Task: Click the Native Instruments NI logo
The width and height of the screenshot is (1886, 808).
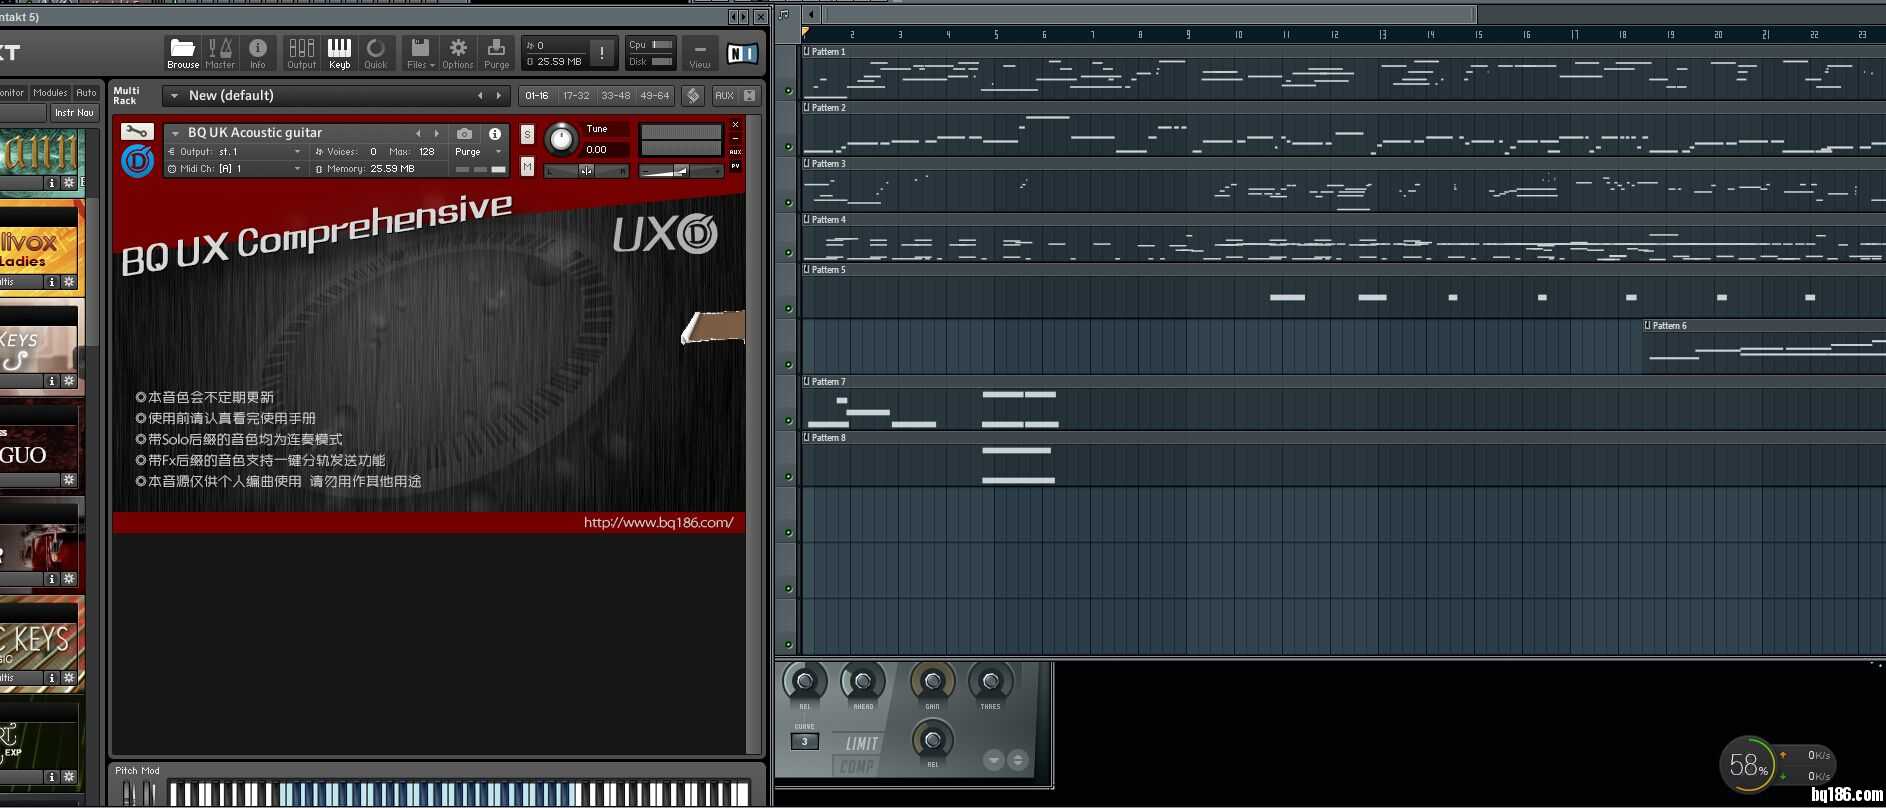Action: click(x=742, y=53)
